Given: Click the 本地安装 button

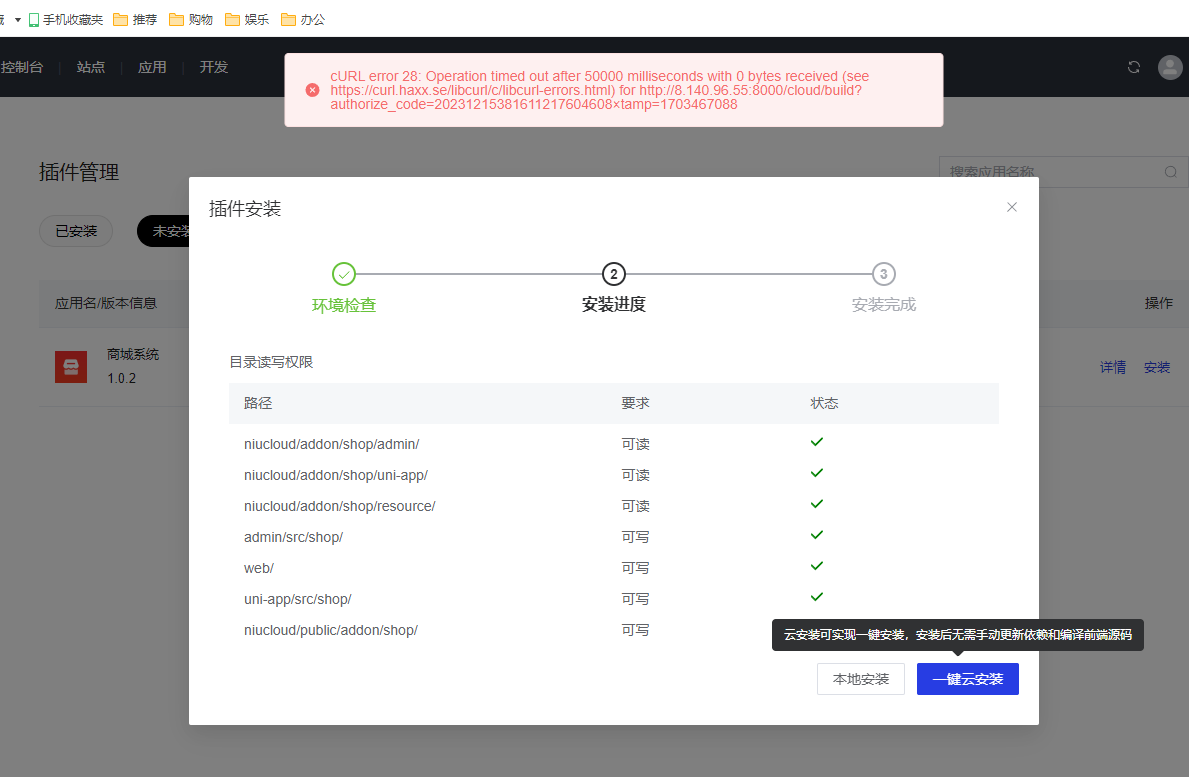Looking at the screenshot, I should point(860,679).
